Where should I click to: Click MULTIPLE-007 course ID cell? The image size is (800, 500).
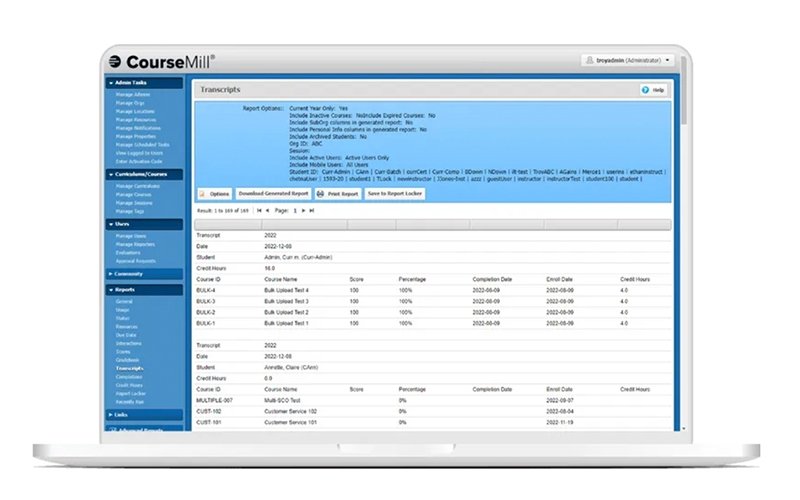pyautogui.click(x=214, y=401)
